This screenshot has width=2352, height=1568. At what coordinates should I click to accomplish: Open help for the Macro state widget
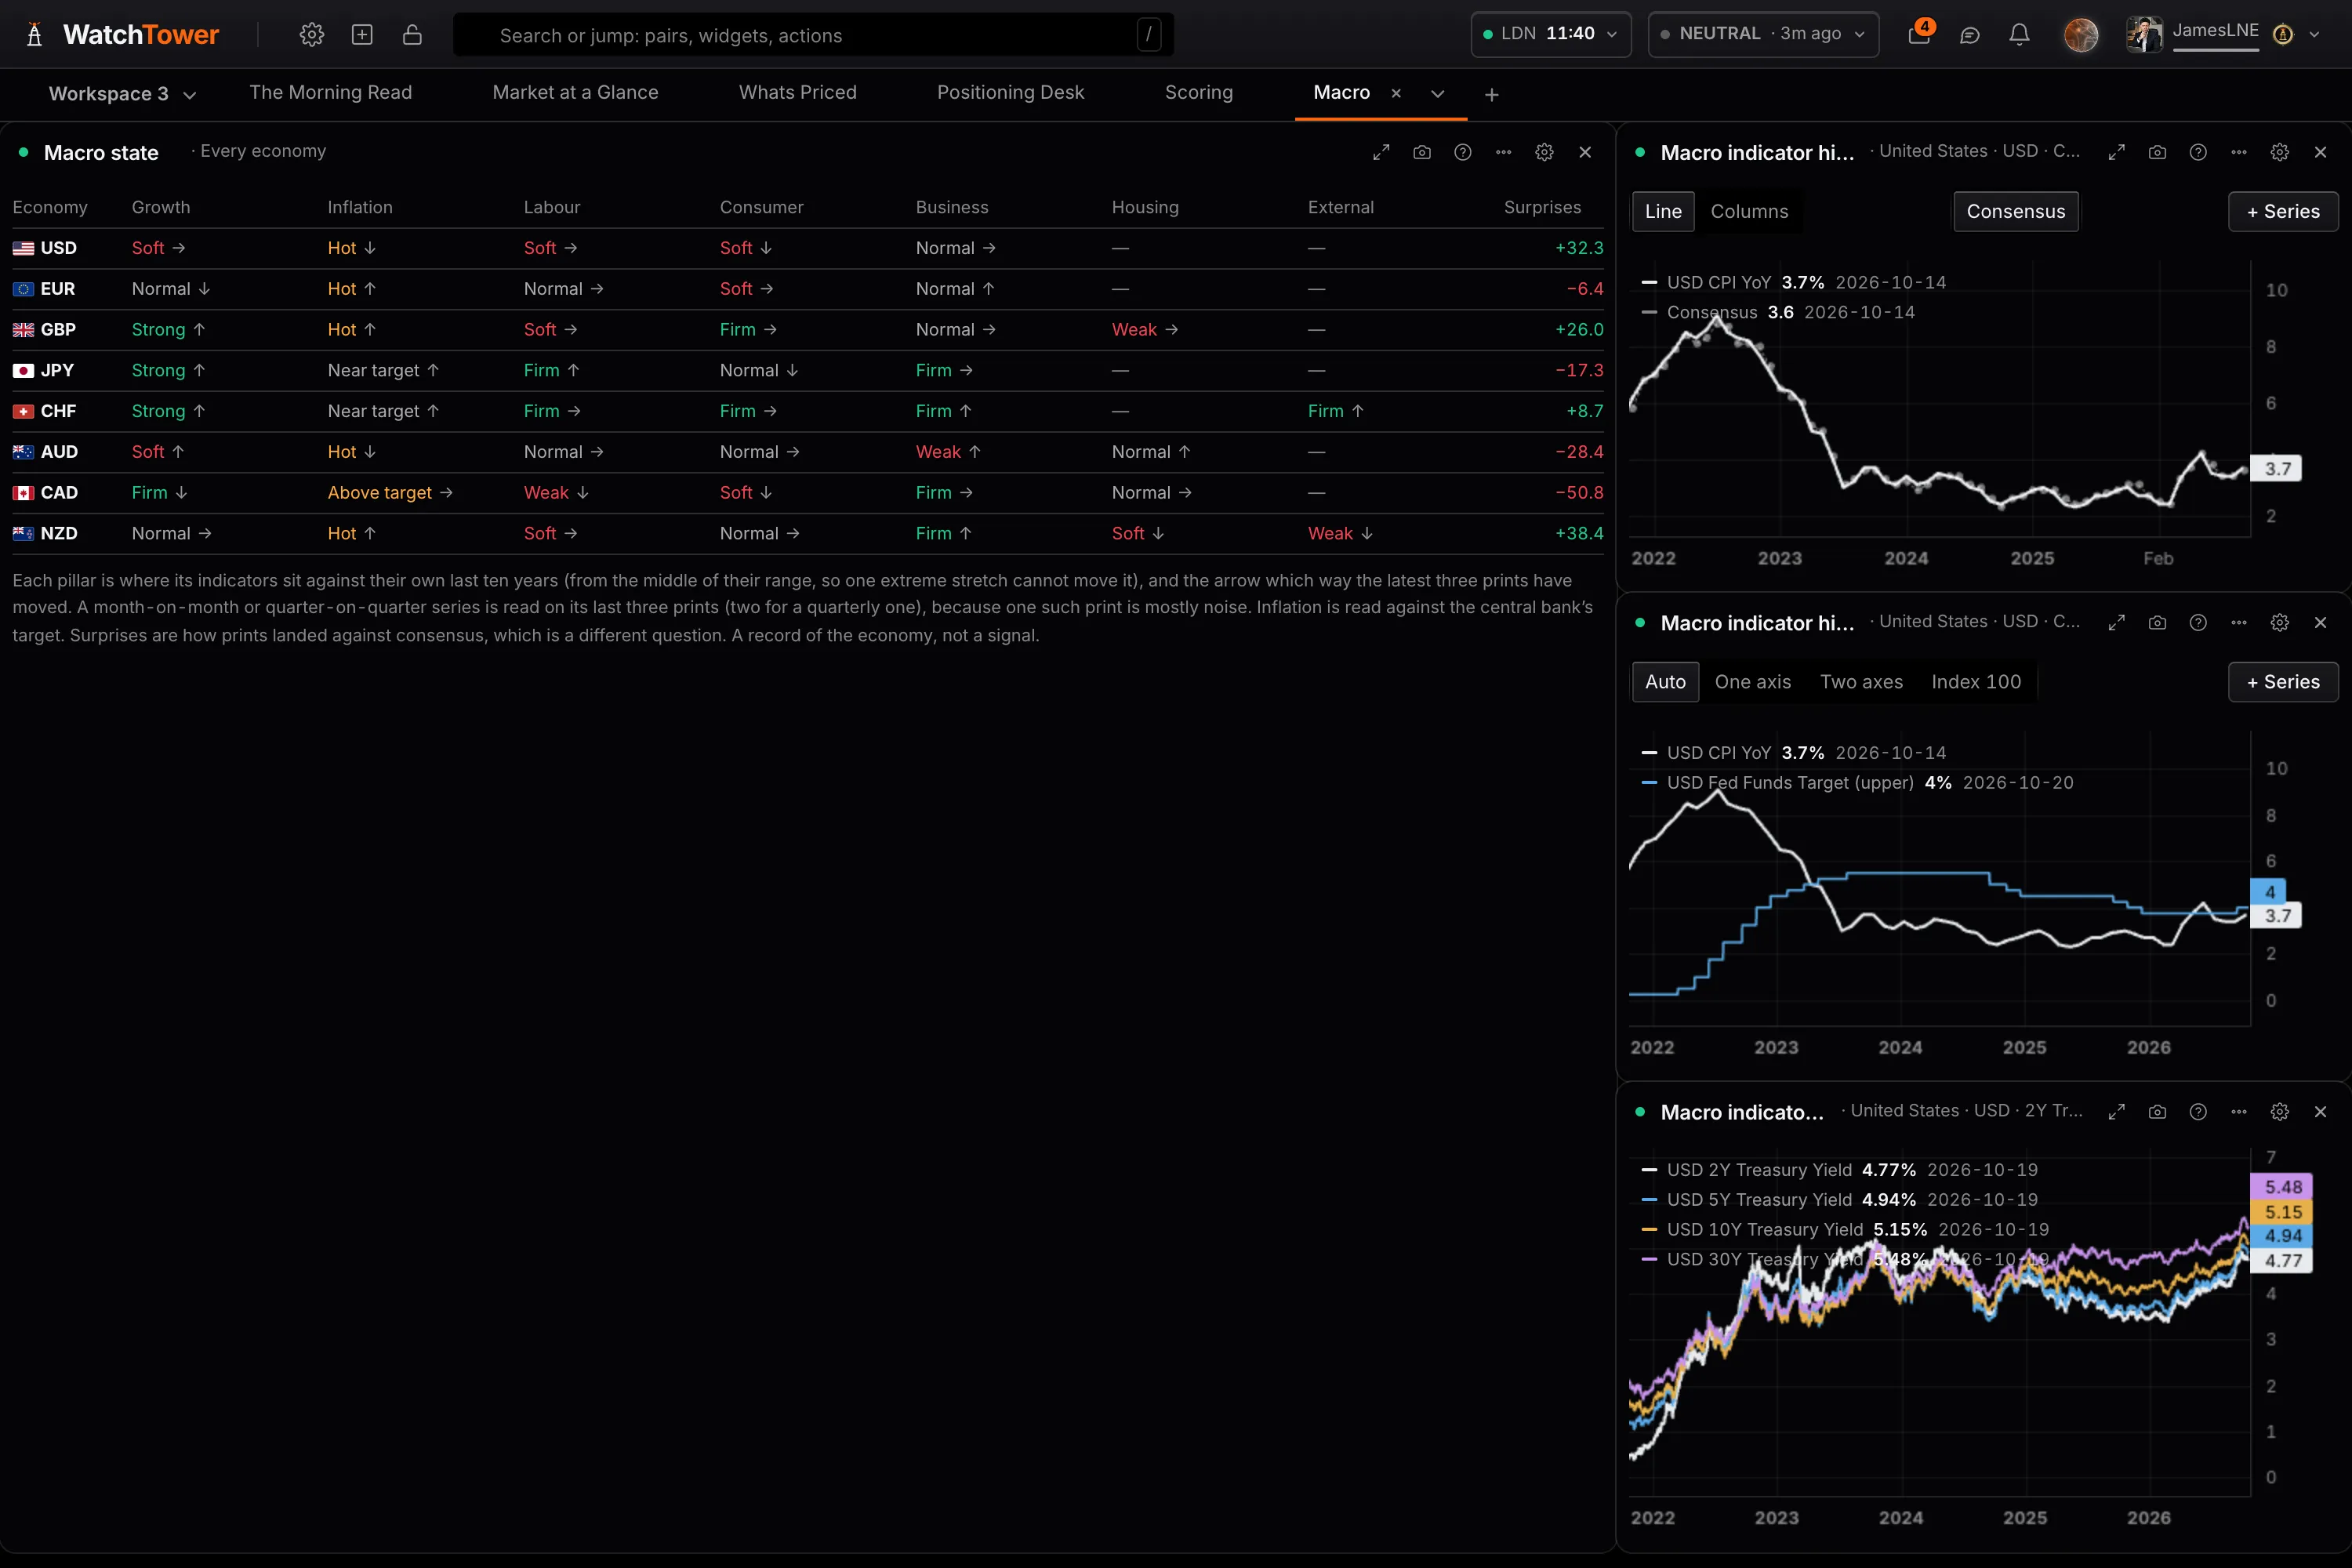1463,152
